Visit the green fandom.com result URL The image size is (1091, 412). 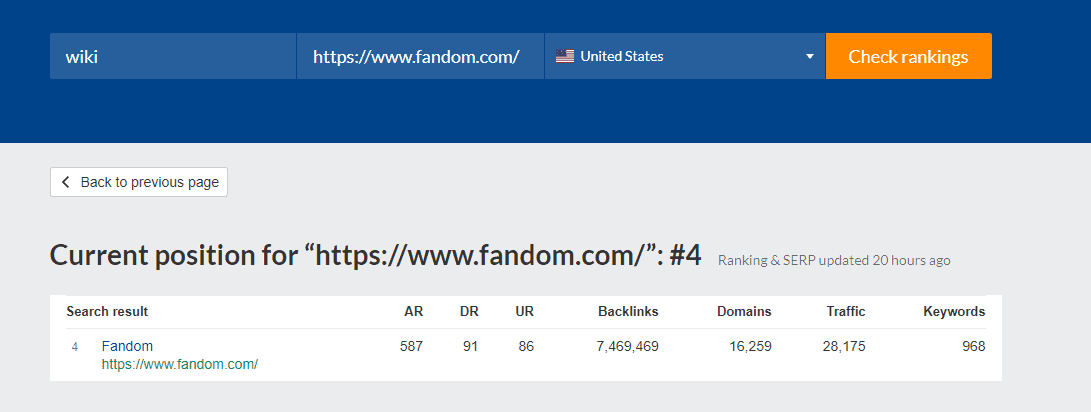tap(180, 365)
